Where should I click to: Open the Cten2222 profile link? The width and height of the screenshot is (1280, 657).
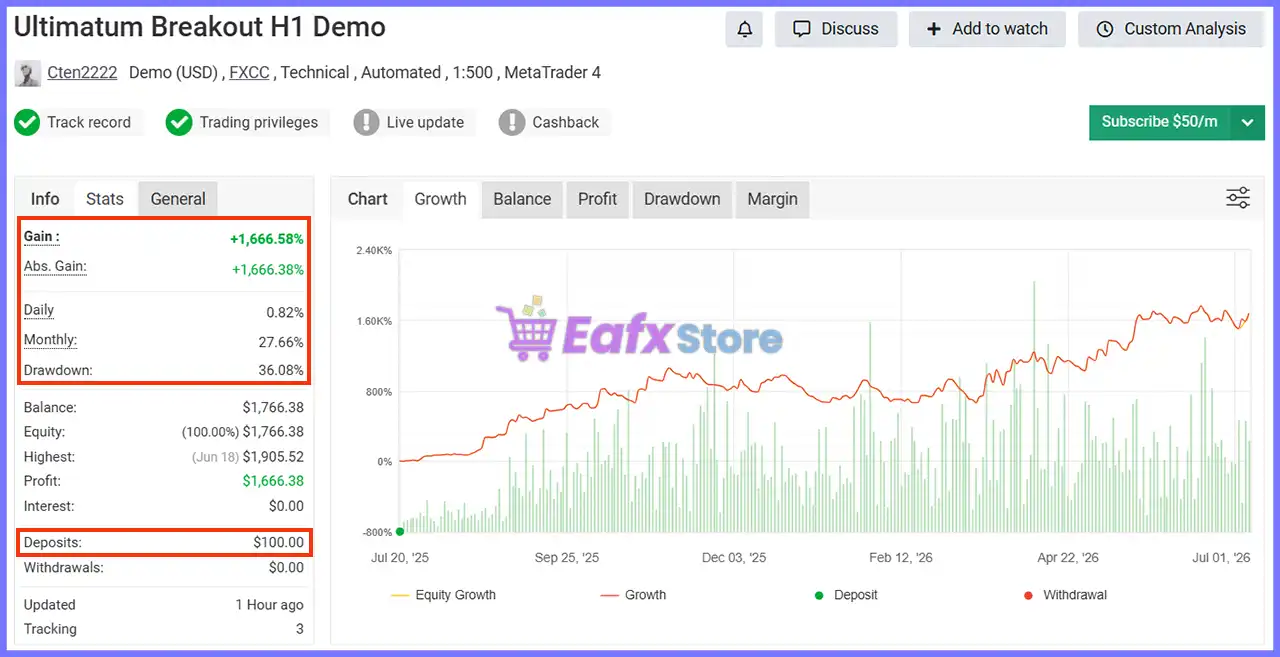click(82, 73)
